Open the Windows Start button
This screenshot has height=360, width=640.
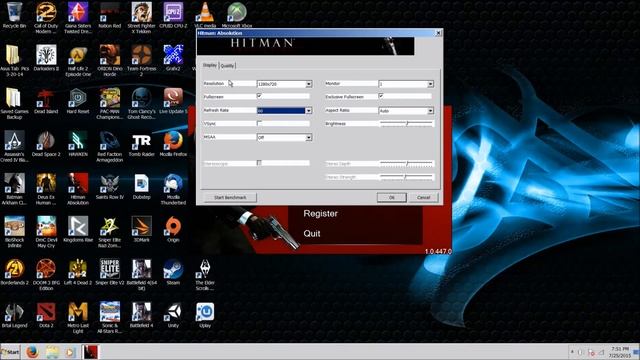tap(10, 352)
